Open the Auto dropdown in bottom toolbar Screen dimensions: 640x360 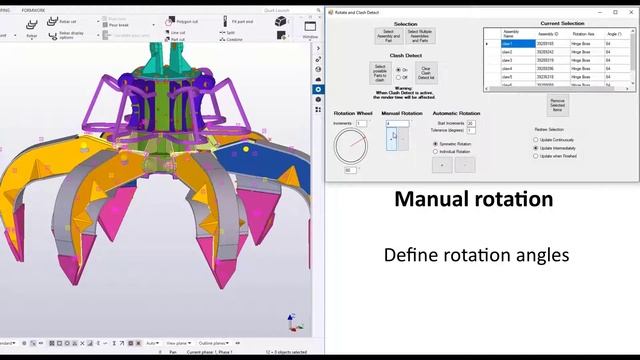152,343
